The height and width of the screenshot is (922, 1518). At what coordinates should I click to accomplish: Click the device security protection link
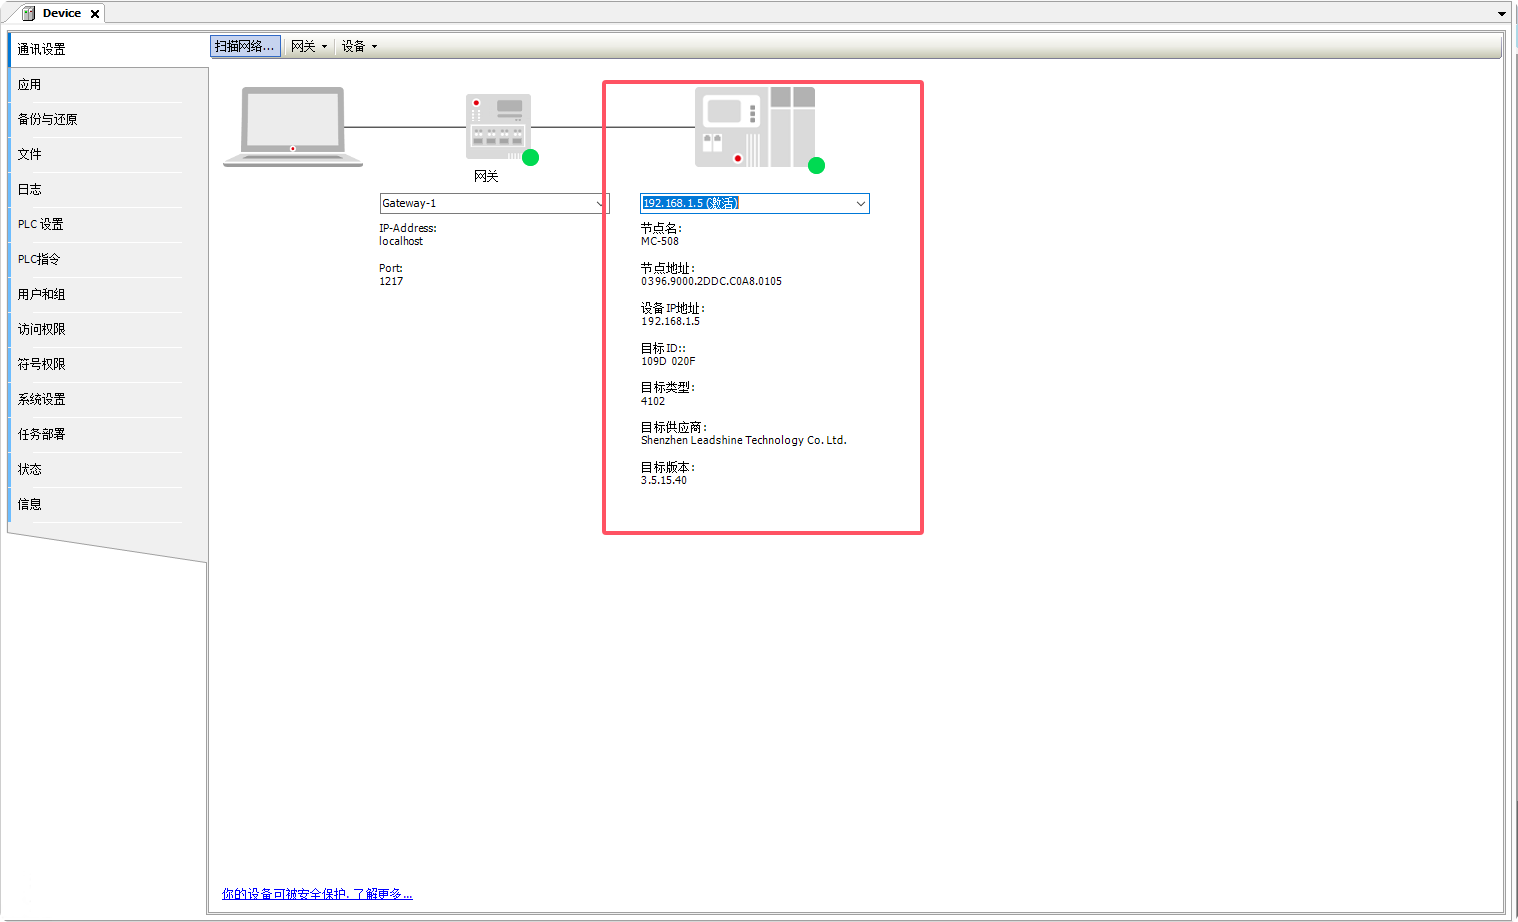pos(317,894)
